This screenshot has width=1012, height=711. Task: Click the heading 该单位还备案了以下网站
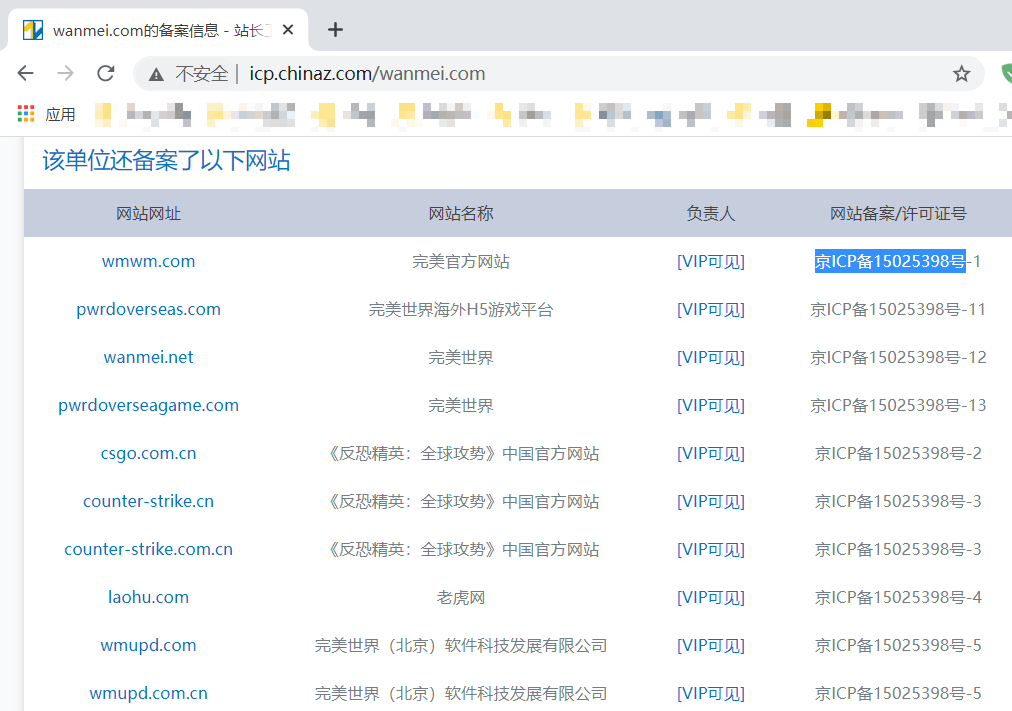tap(167, 161)
